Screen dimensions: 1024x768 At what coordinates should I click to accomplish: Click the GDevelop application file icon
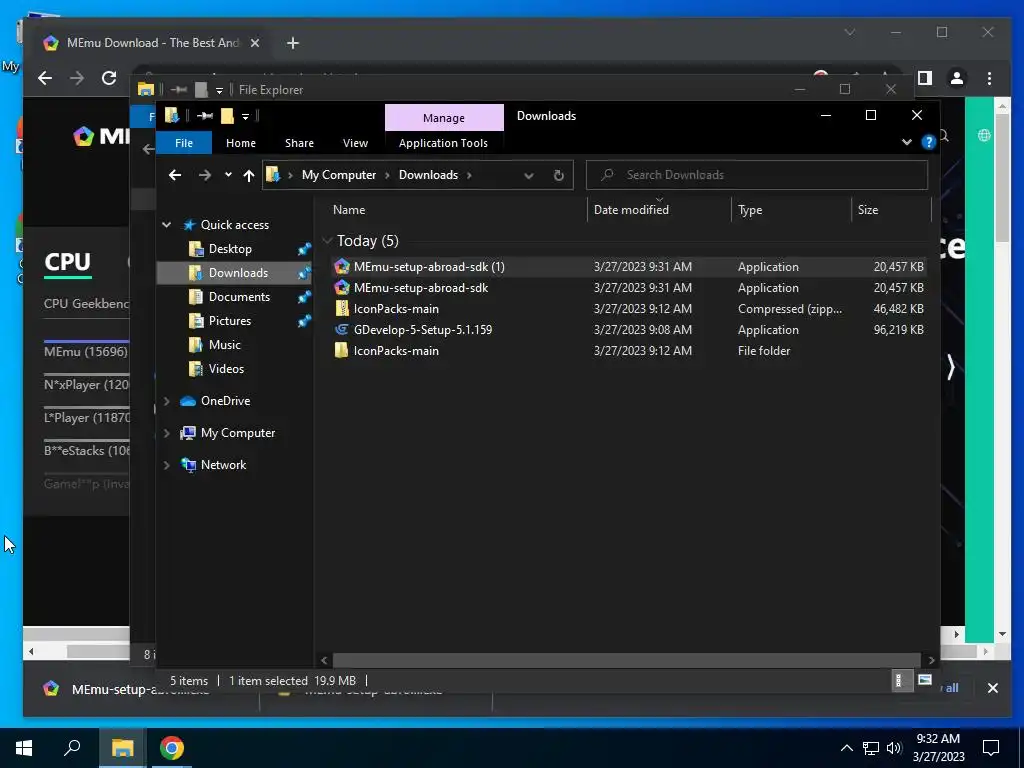[x=342, y=330]
